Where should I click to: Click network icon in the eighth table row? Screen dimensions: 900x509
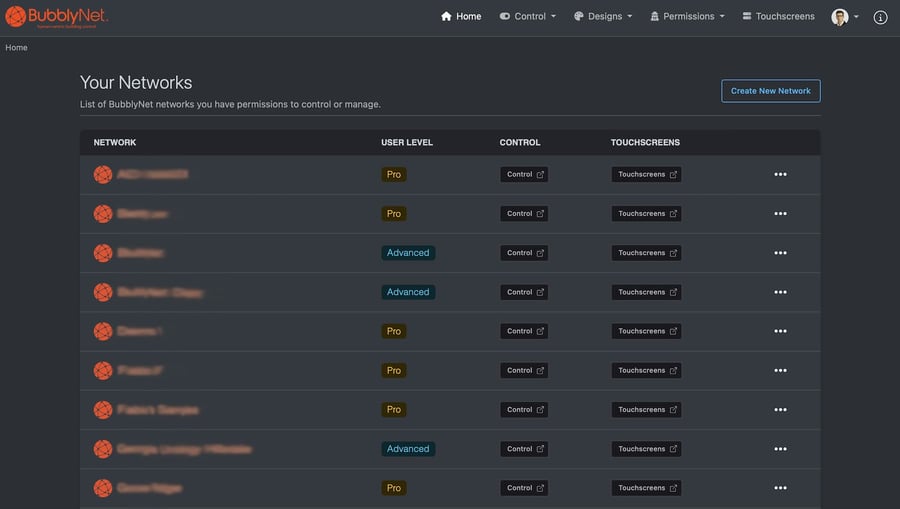(x=103, y=449)
